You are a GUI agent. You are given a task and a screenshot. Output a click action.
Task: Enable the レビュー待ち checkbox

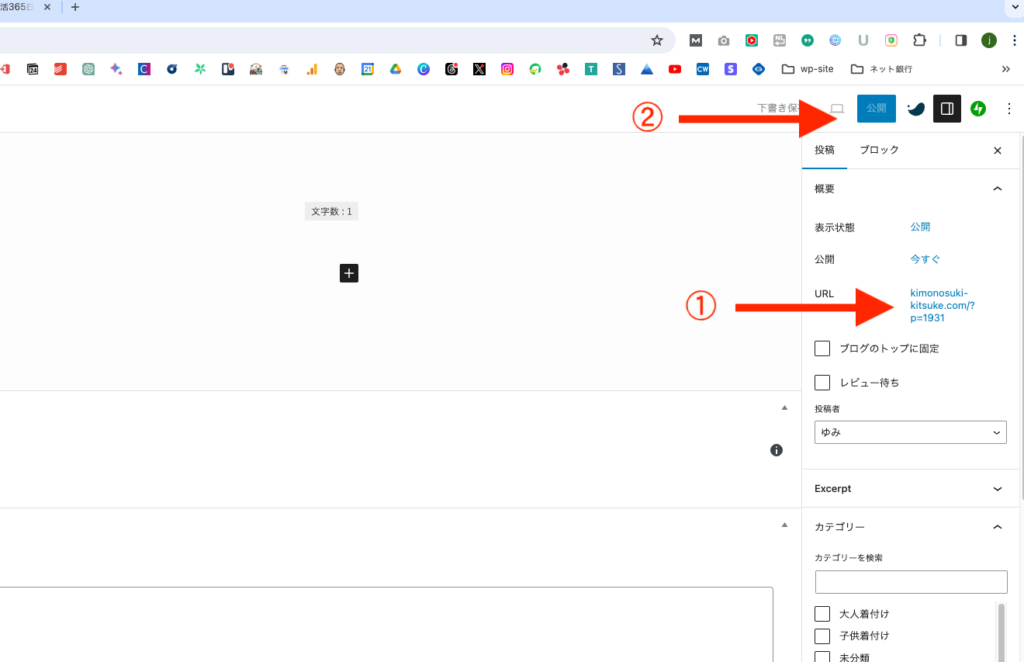pyautogui.click(x=823, y=382)
